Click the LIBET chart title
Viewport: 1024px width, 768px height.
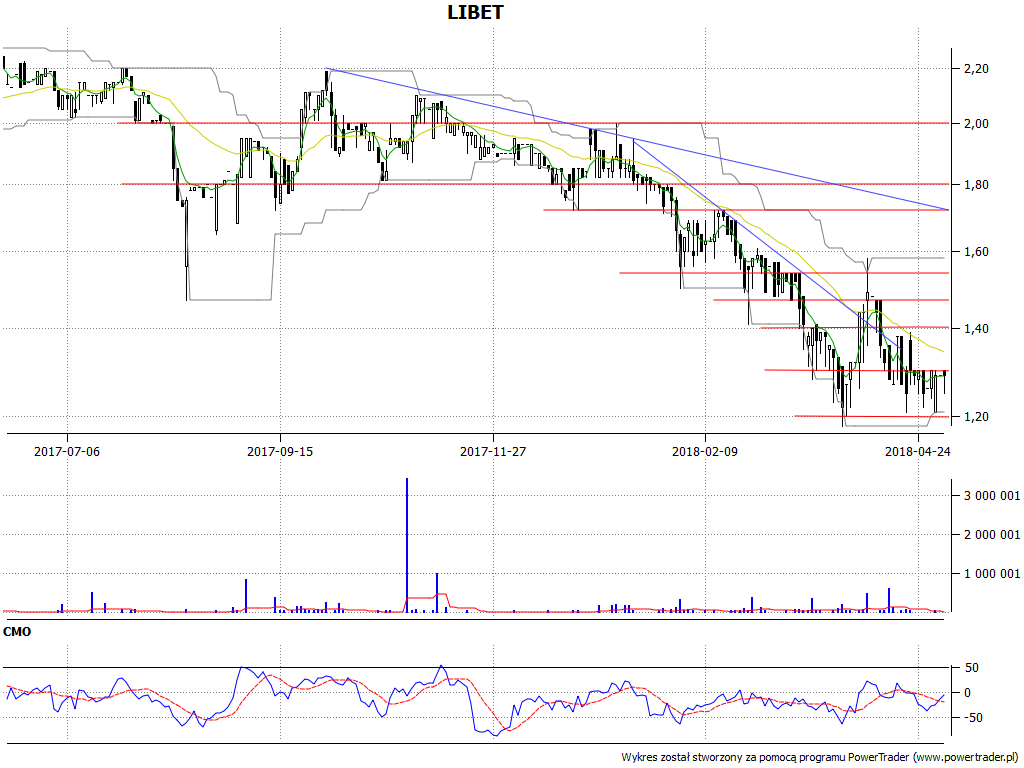(x=475, y=12)
